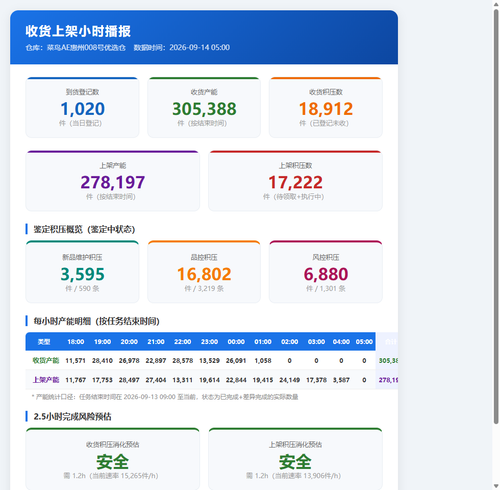Click the 23:00 column header
Viewport: 500px width, 490px height.
[209, 342]
